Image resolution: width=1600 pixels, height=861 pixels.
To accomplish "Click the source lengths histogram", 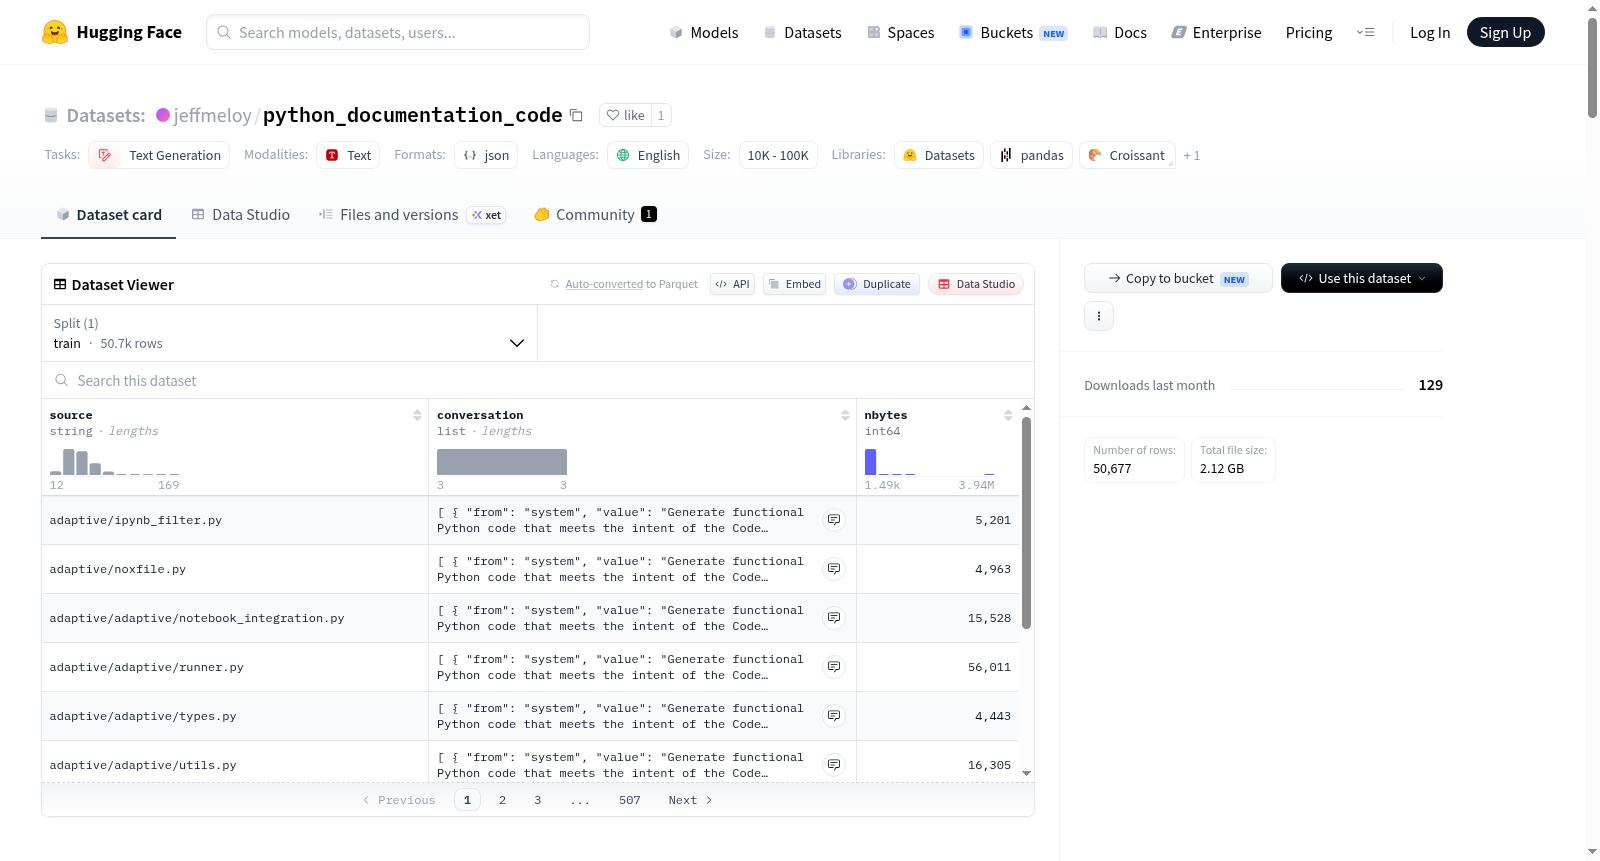I will pos(115,461).
